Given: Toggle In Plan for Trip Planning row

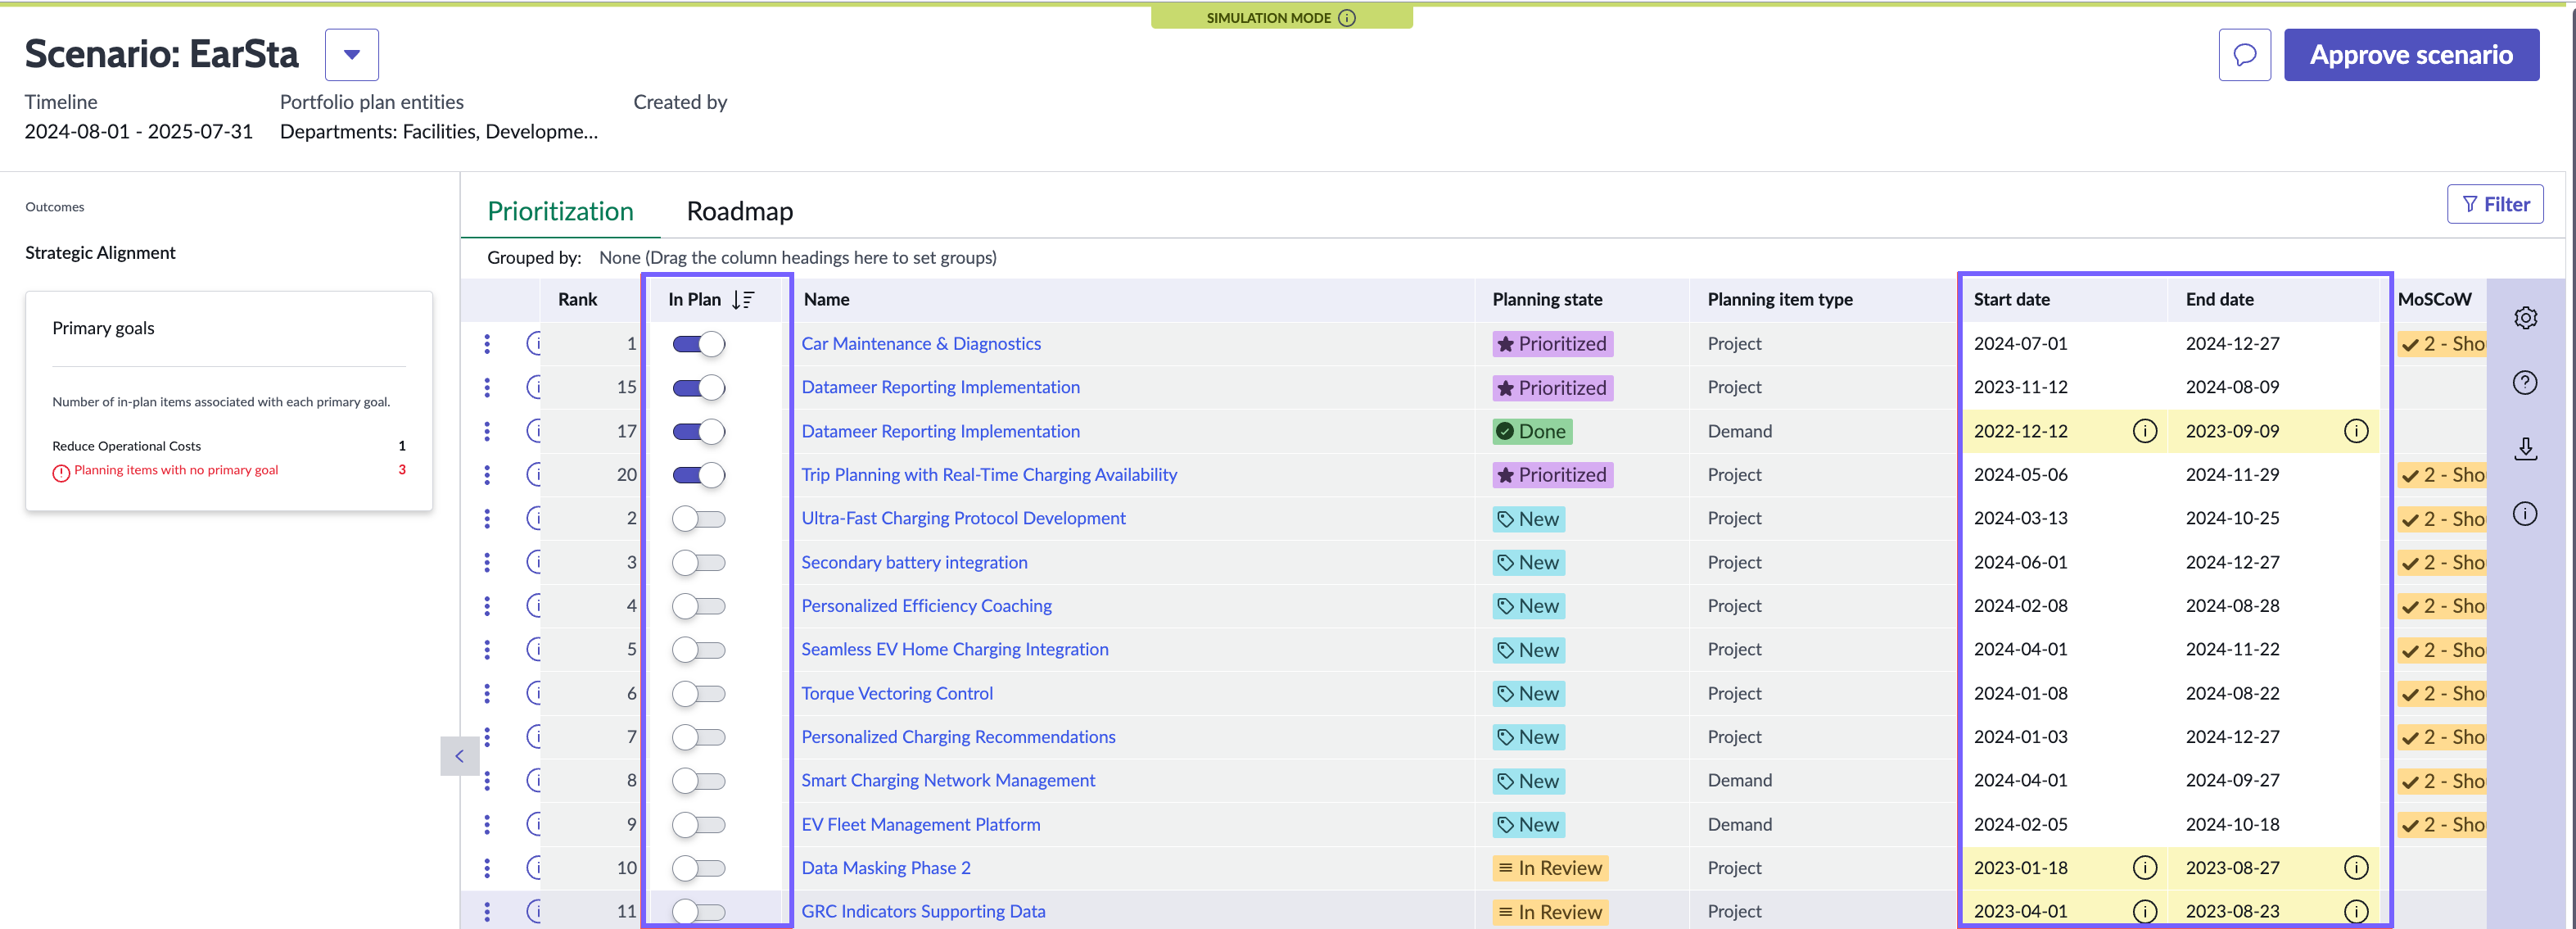Looking at the screenshot, I should pos(698,475).
